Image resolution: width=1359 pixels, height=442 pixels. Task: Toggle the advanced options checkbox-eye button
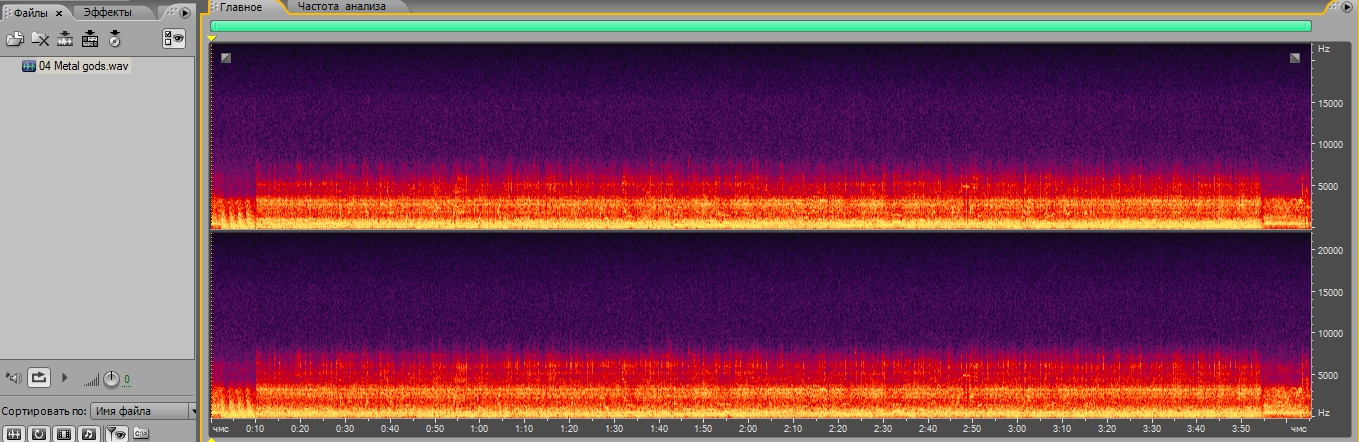(x=175, y=39)
